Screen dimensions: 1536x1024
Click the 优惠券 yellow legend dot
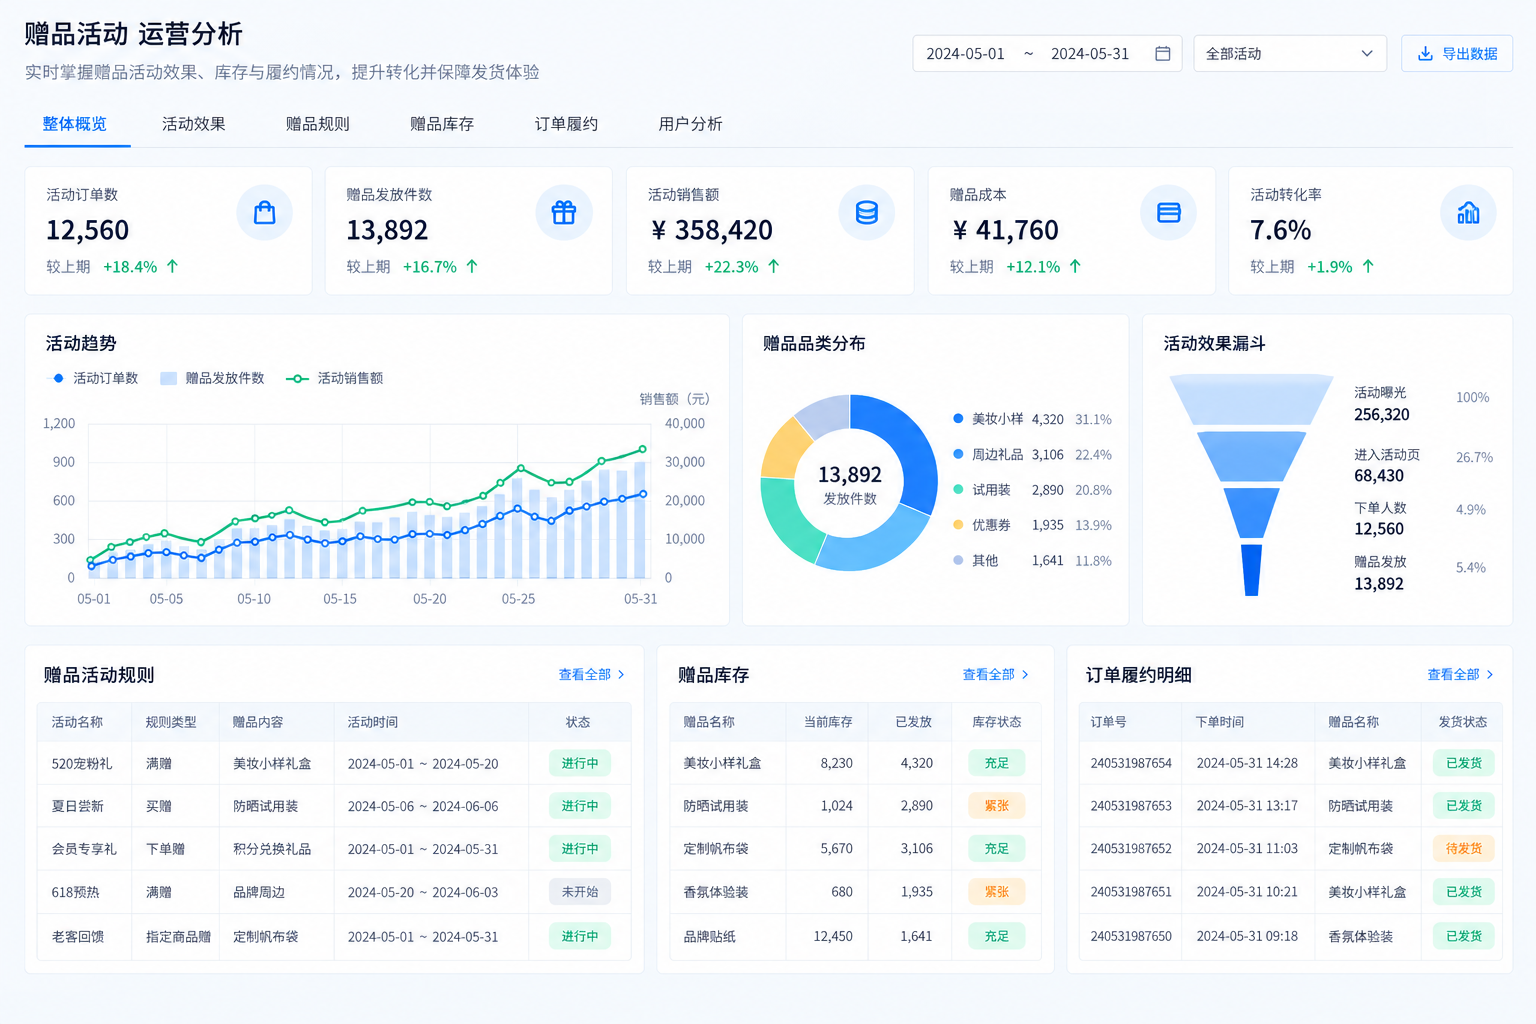[x=958, y=525]
